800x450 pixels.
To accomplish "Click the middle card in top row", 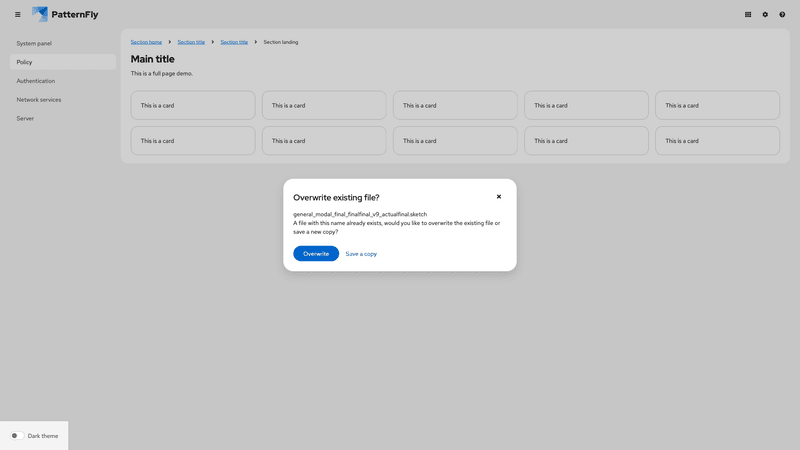I will point(455,105).
